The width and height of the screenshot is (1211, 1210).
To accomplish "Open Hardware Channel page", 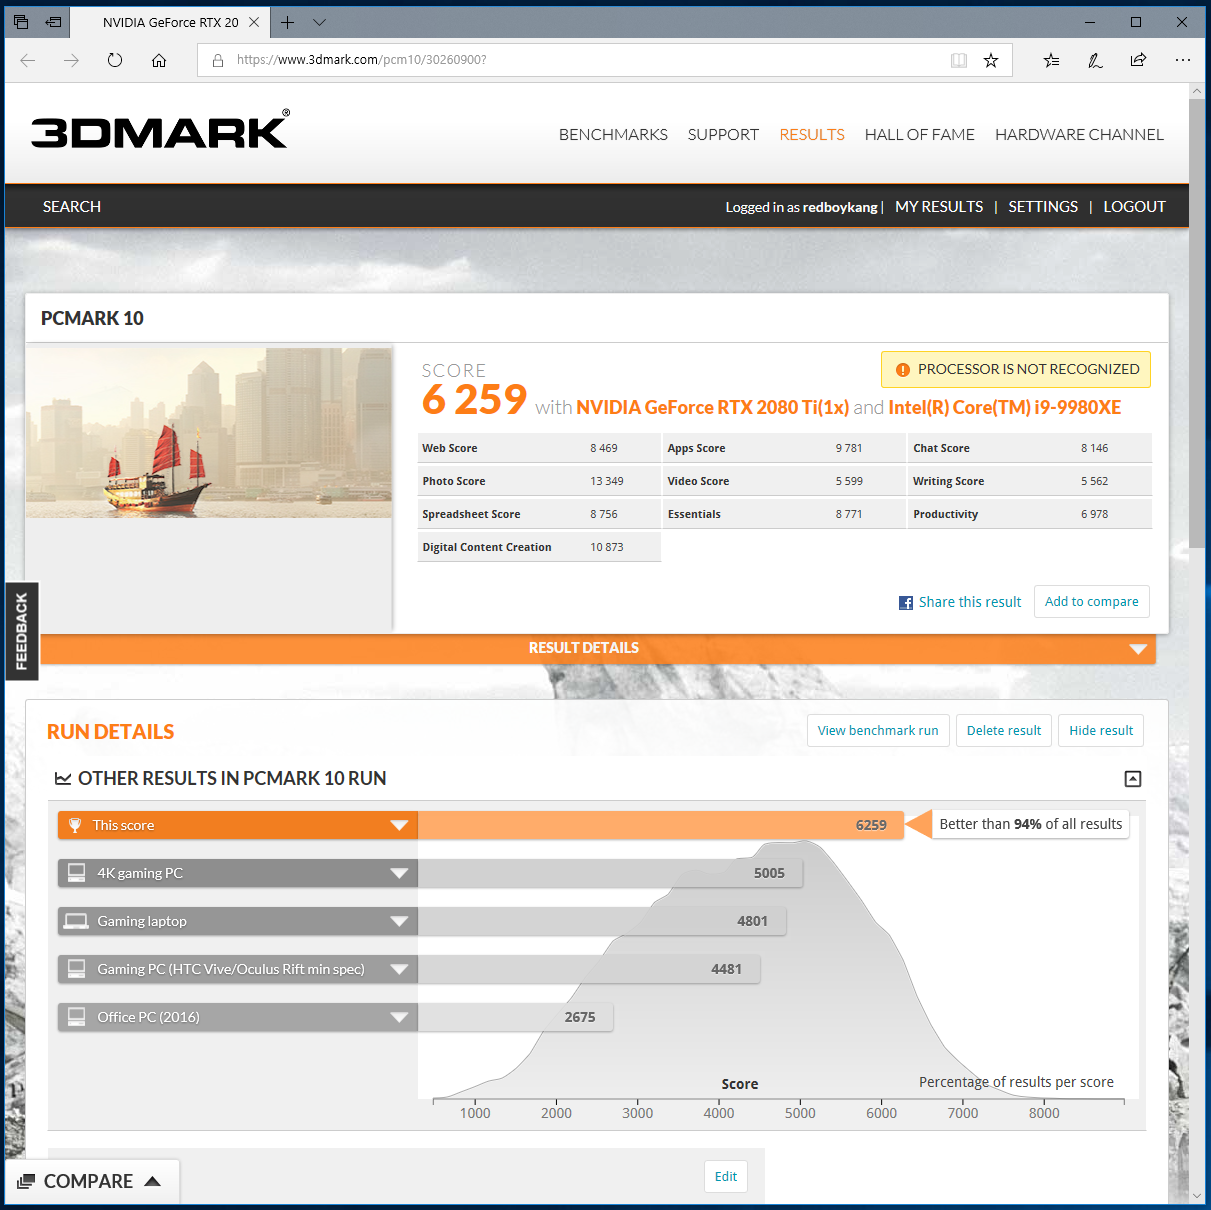I will point(1079,135).
